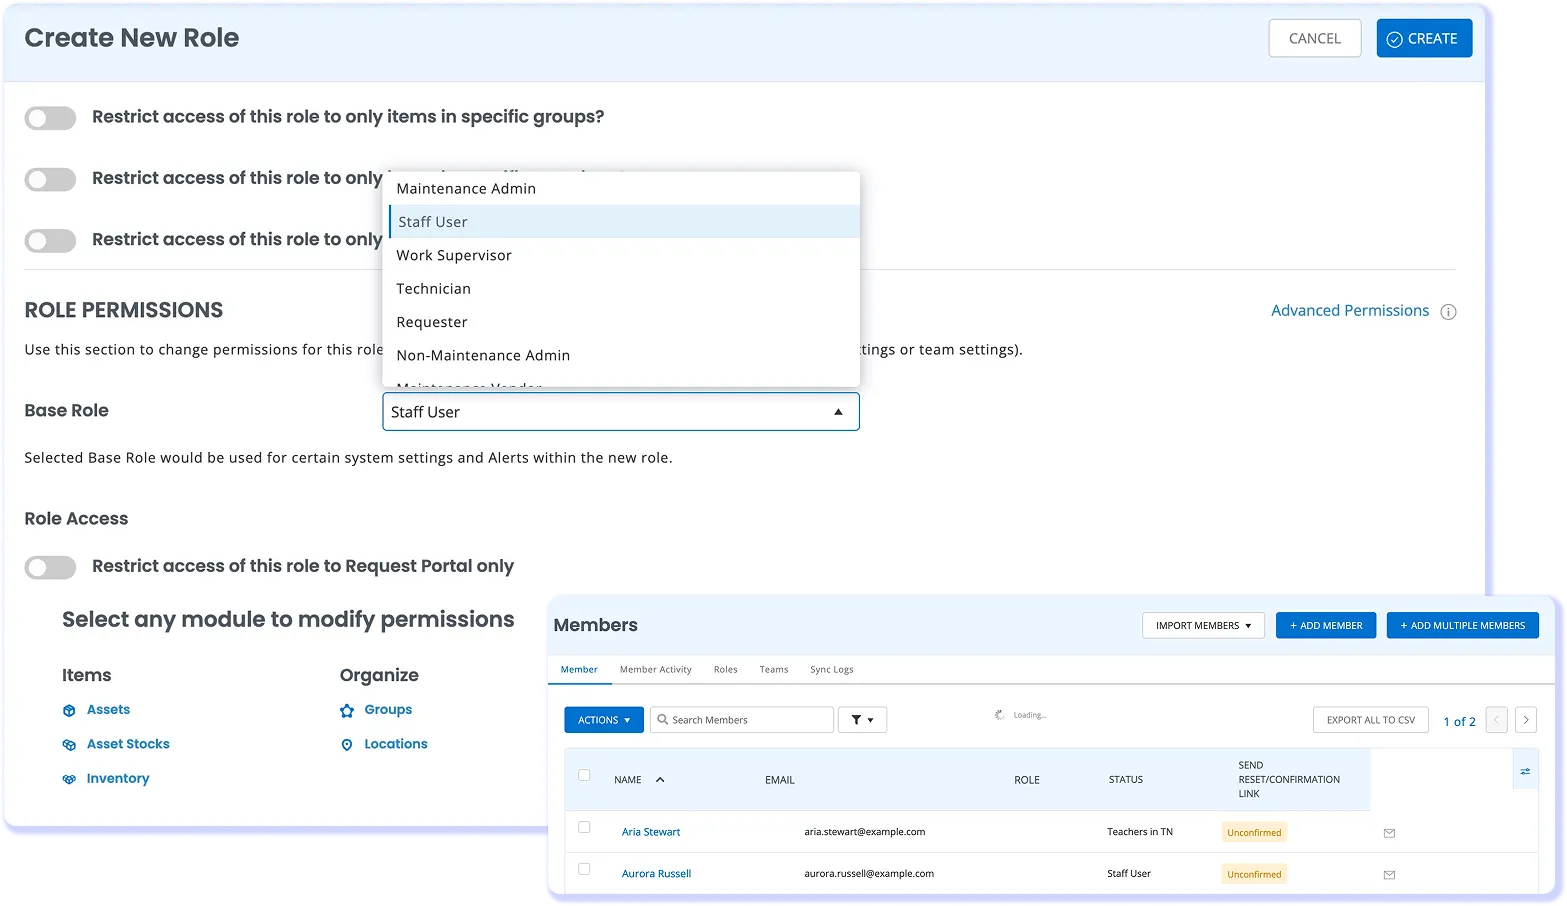
Task: Go to next page of members
Action: coord(1525,720)
